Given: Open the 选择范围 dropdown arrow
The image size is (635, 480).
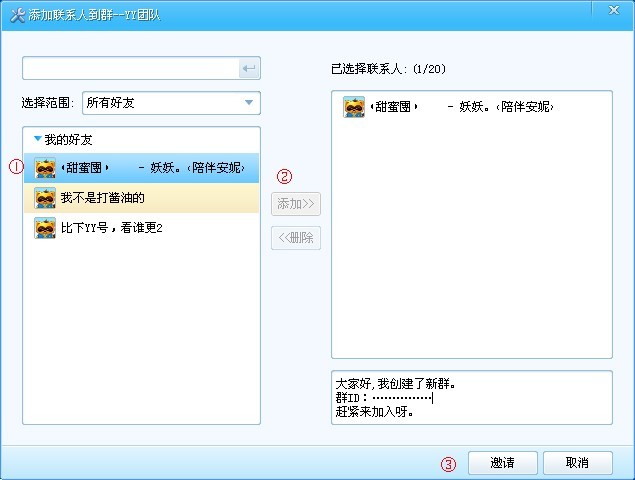Looking at the screenshot, I should coord(249,102).
